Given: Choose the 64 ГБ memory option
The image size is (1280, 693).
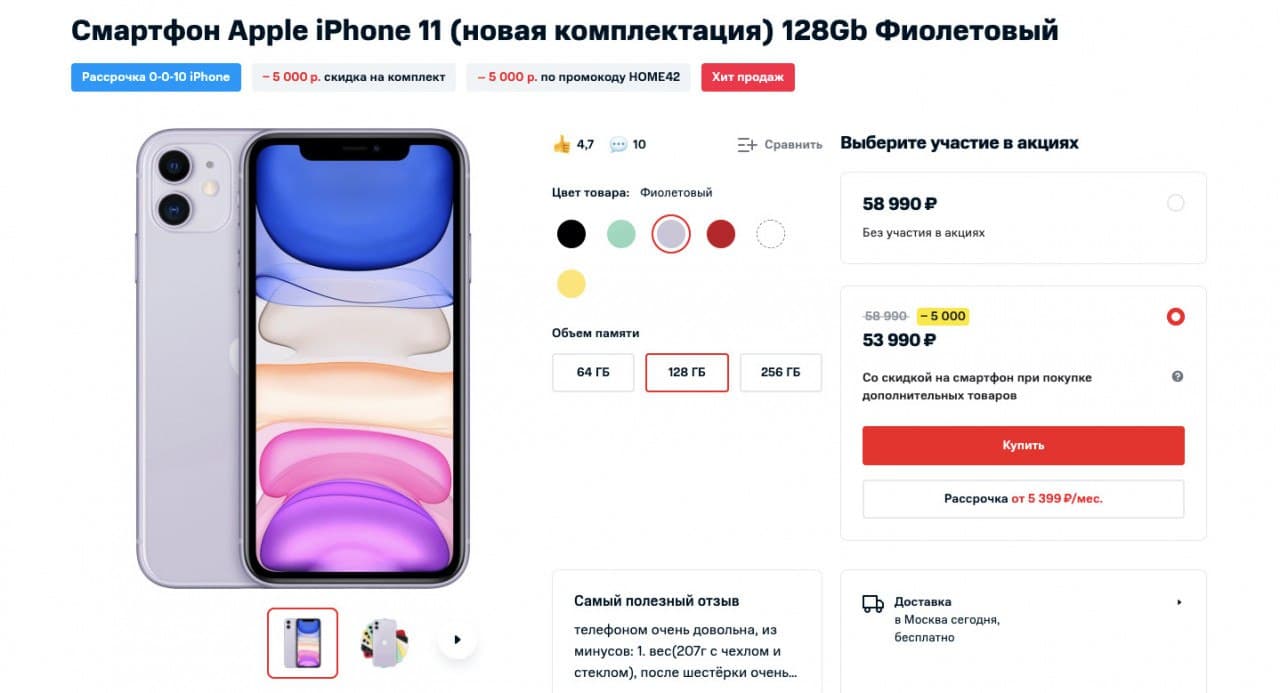Looking at the screenshot, I should click(593, 372).
